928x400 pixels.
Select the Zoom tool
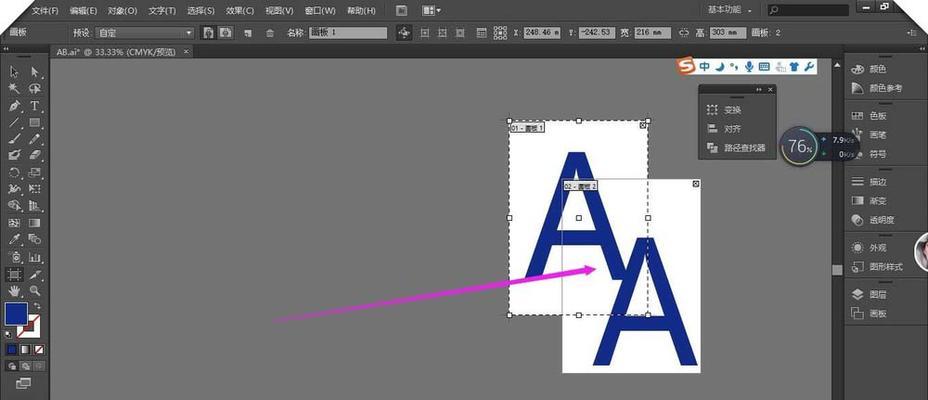click(x=35, y=291)
